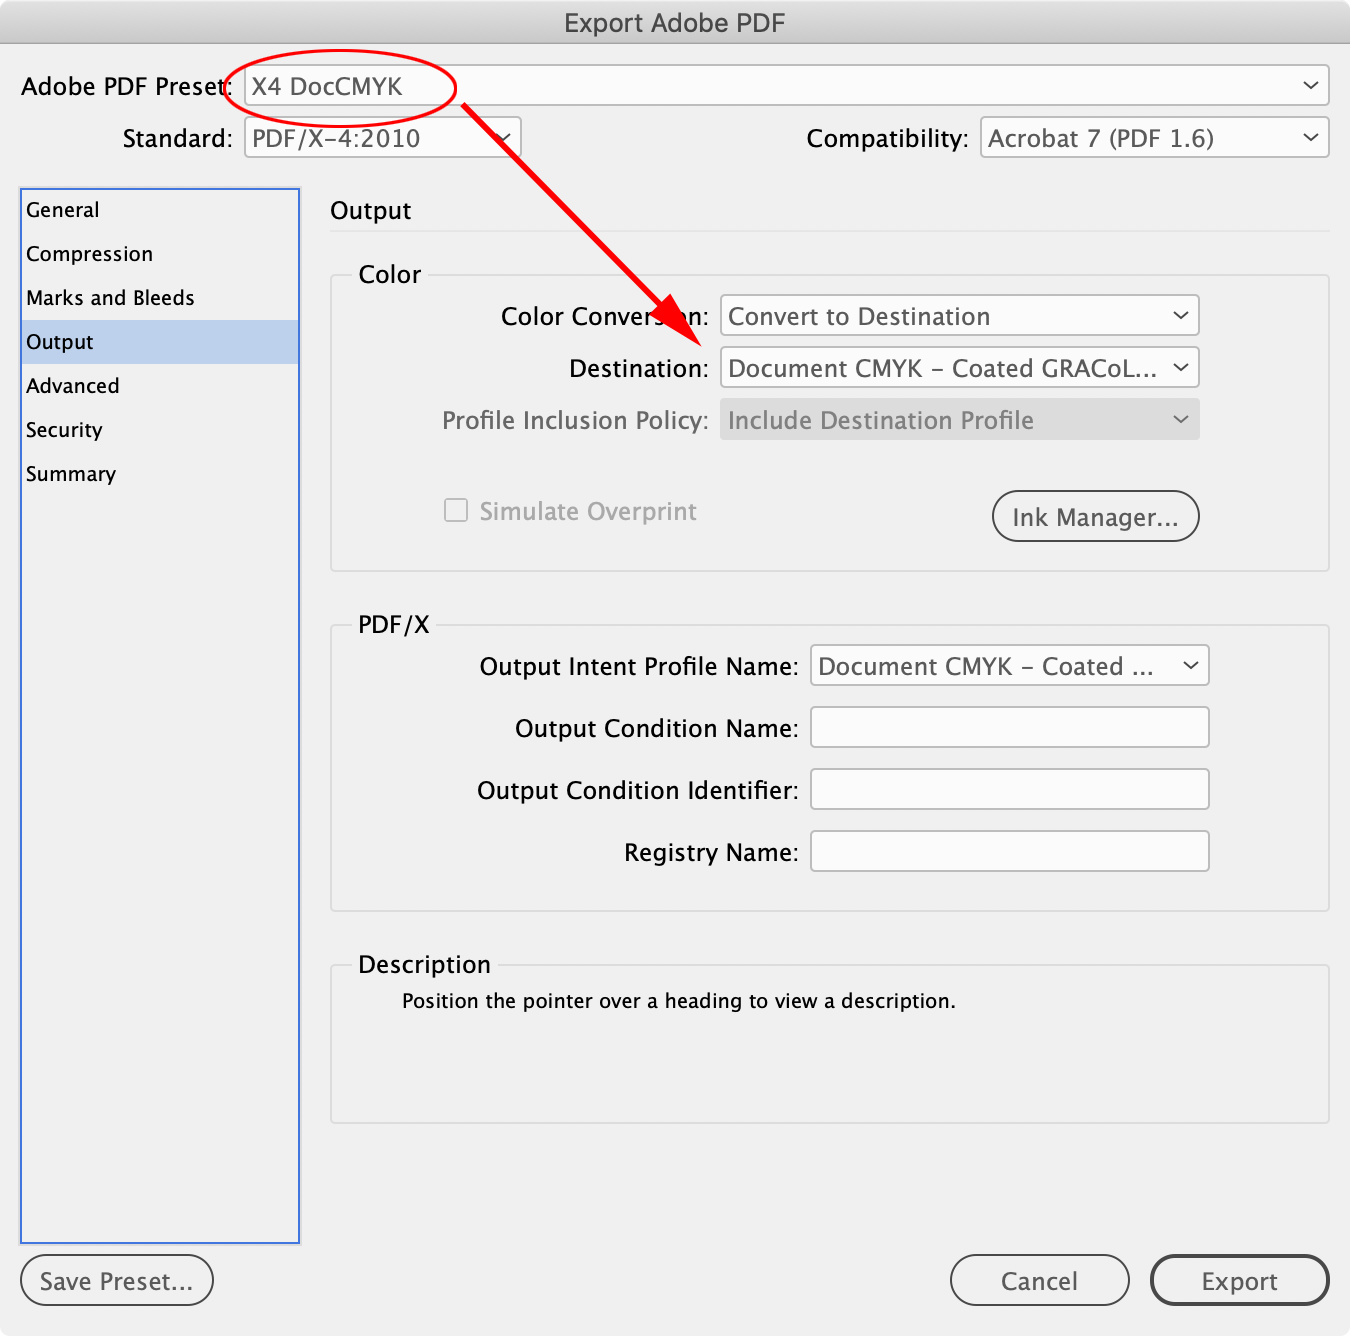This screenshot has width=1350, height=1336.
Task: Open the Marks and Bleeds section
Action: coord(110,297)
